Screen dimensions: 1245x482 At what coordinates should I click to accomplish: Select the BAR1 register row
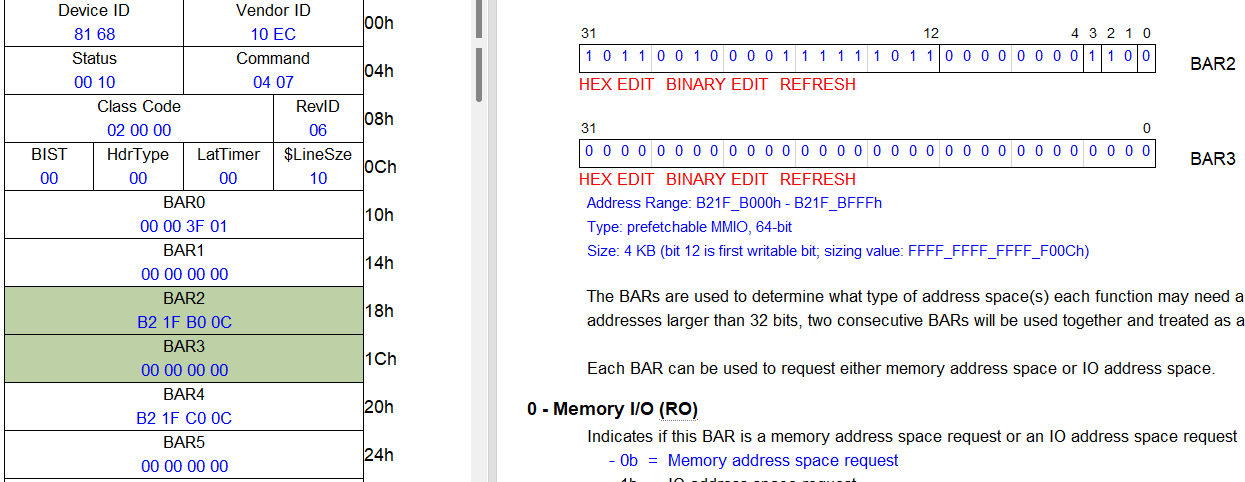pyautogui.click(x=184, y=263)
